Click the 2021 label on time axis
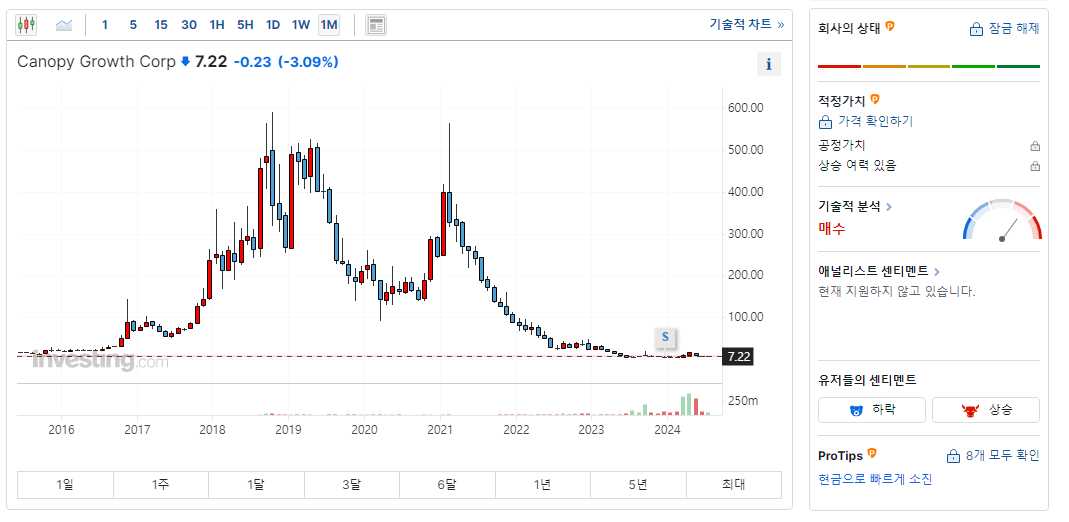 tap(440, 429)
